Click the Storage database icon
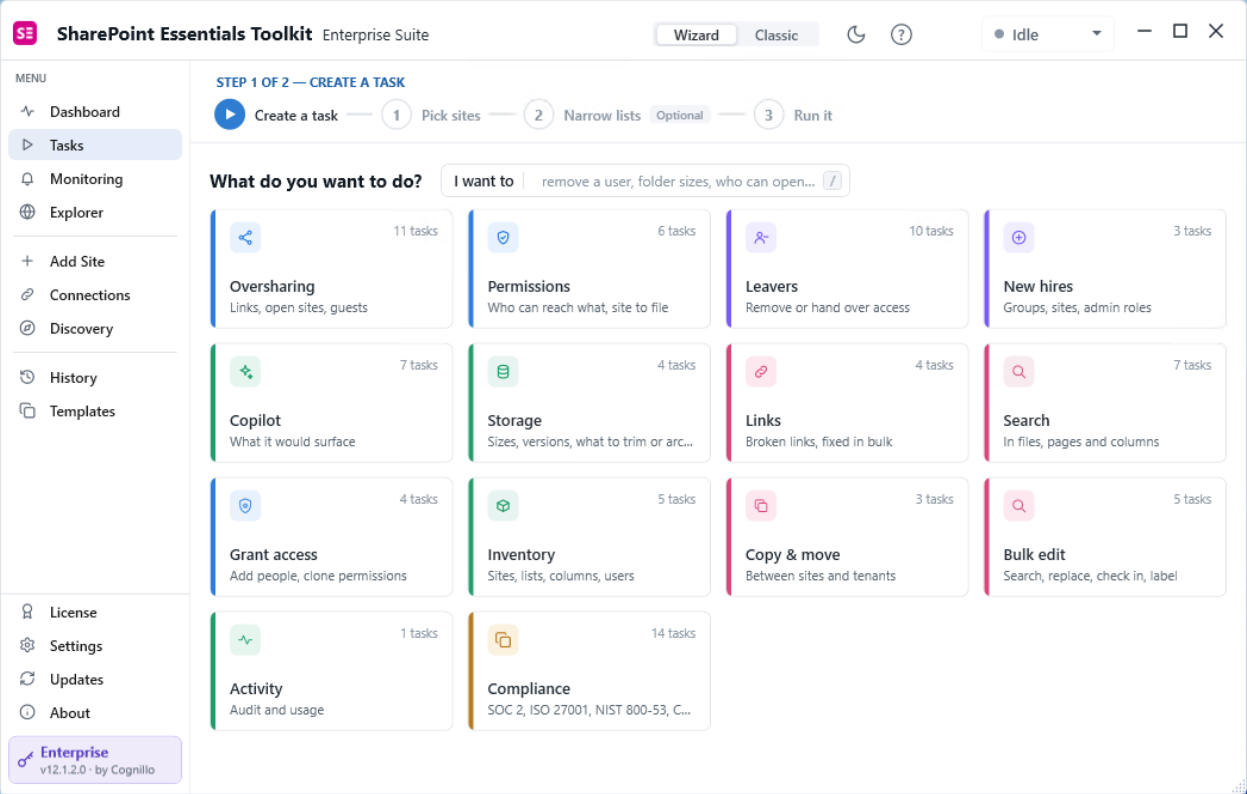 pos(503,371)
